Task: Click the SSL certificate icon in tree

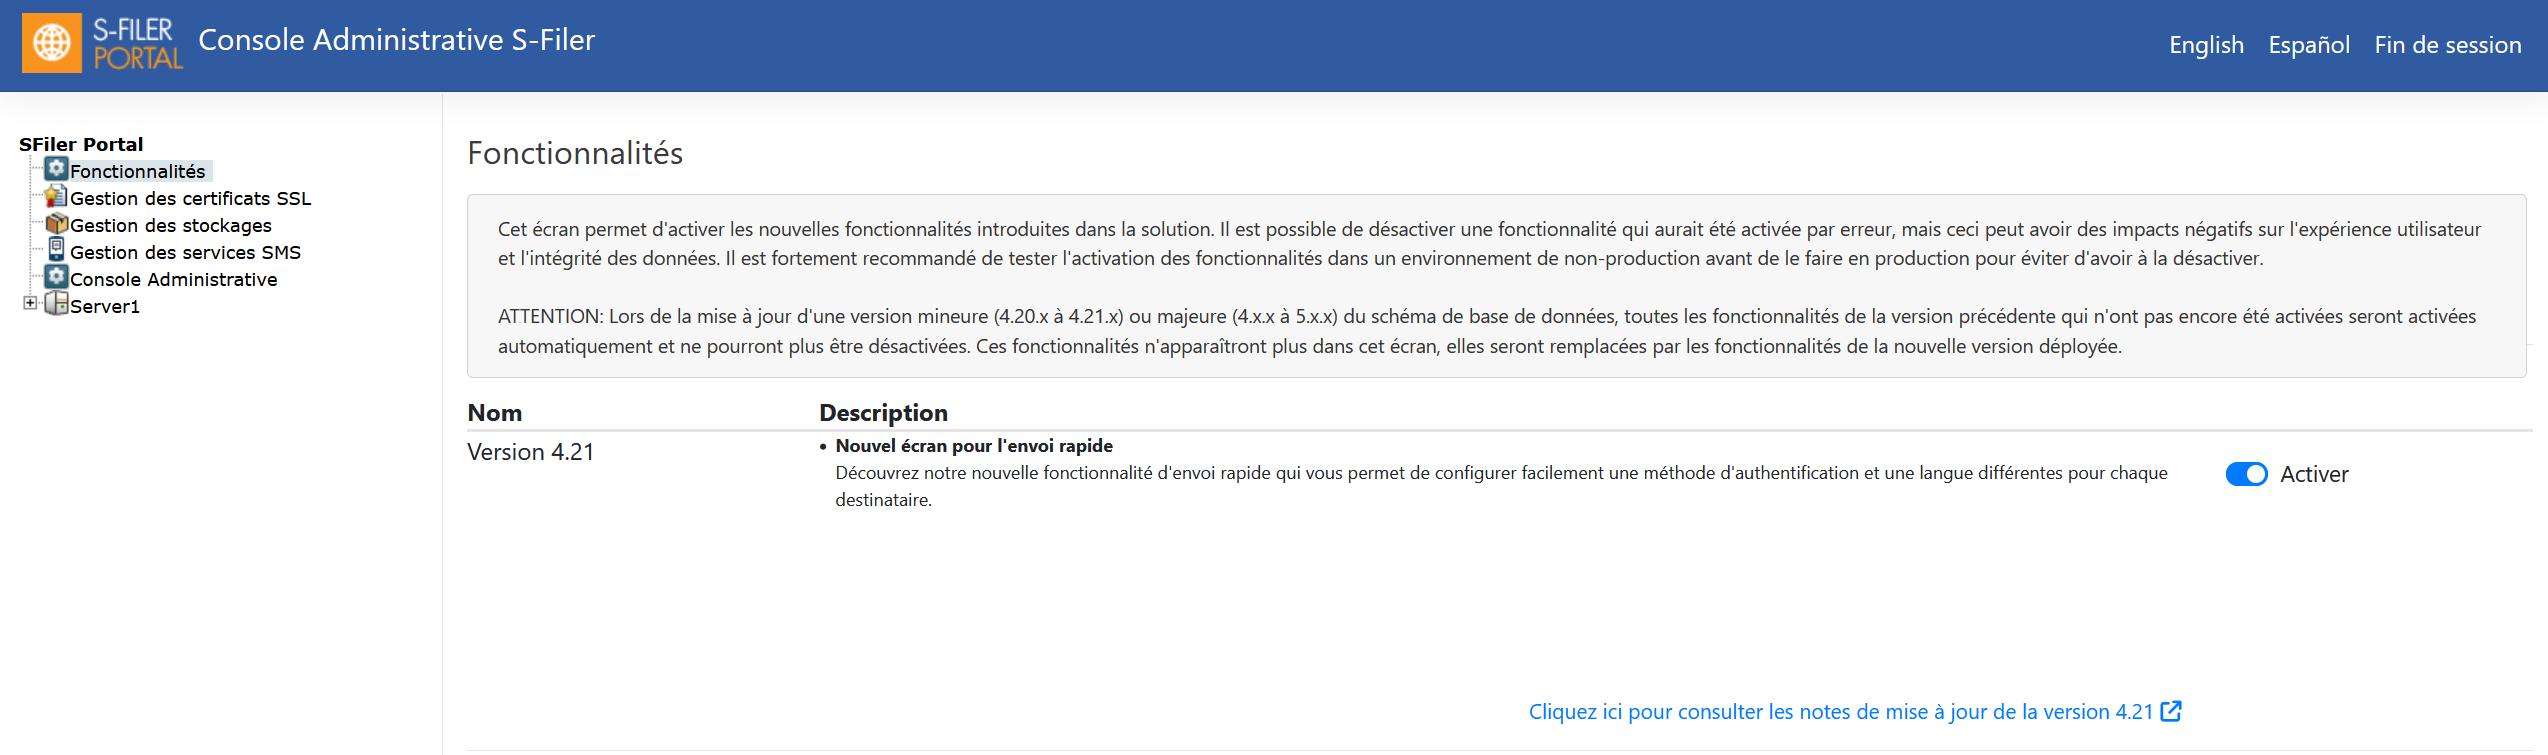Action: click(x=57, y=196)
